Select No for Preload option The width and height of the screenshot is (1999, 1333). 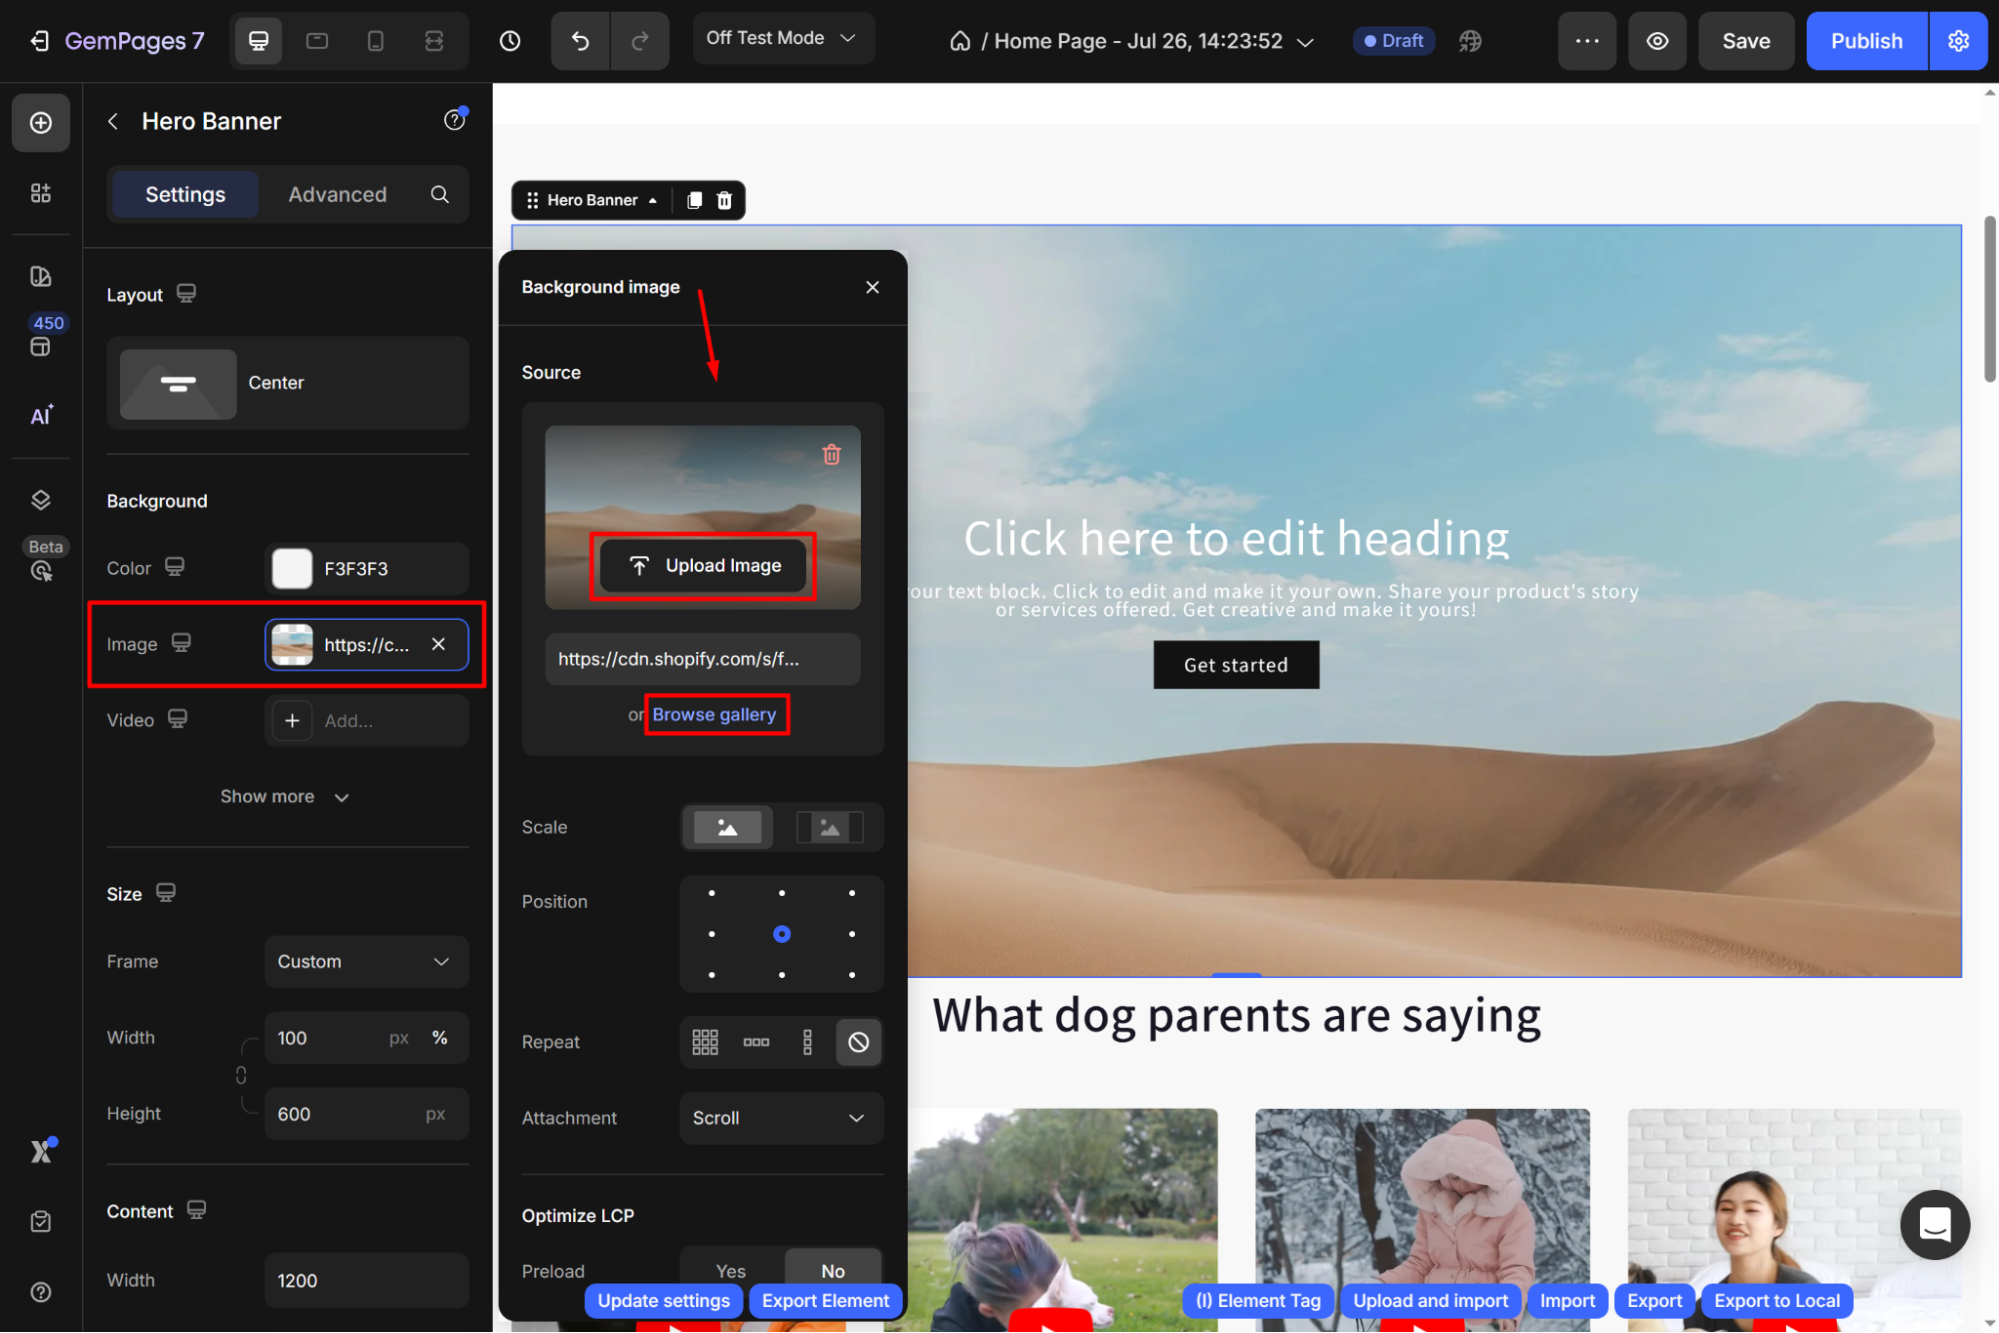click(832, 1270)
